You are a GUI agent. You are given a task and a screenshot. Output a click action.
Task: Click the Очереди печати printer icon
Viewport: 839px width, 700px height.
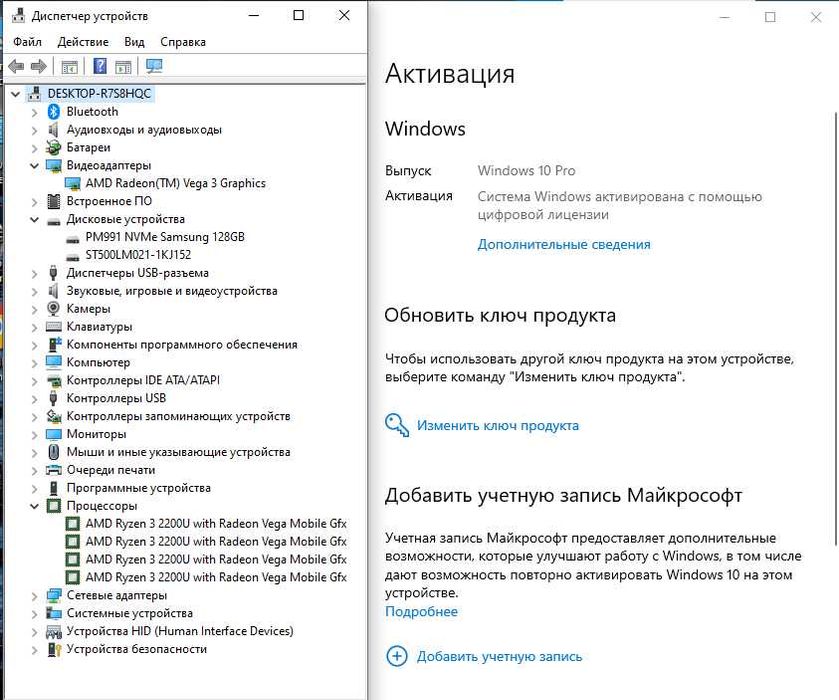click(x=54, y=470)
